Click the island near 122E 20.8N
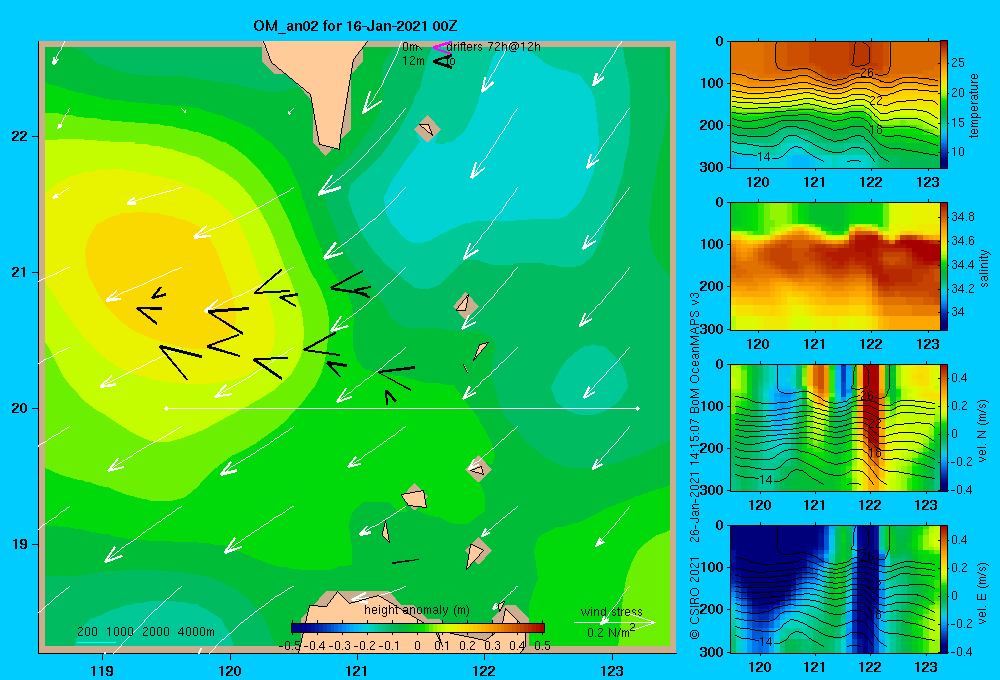1000x680 pixels. coord(466,305)
